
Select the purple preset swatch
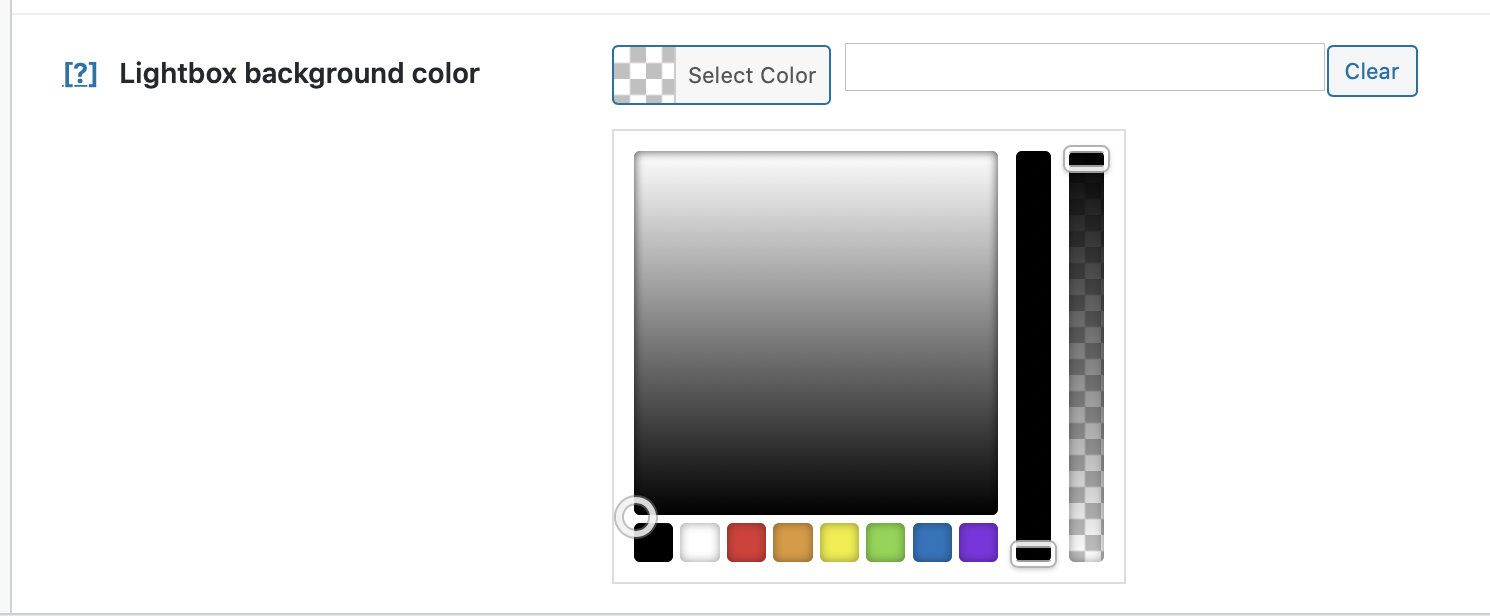click(x=978, y=542)
